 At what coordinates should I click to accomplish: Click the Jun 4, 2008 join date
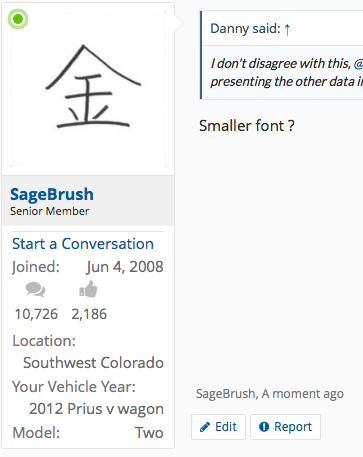pyautogui.click(x=125, y=267)
